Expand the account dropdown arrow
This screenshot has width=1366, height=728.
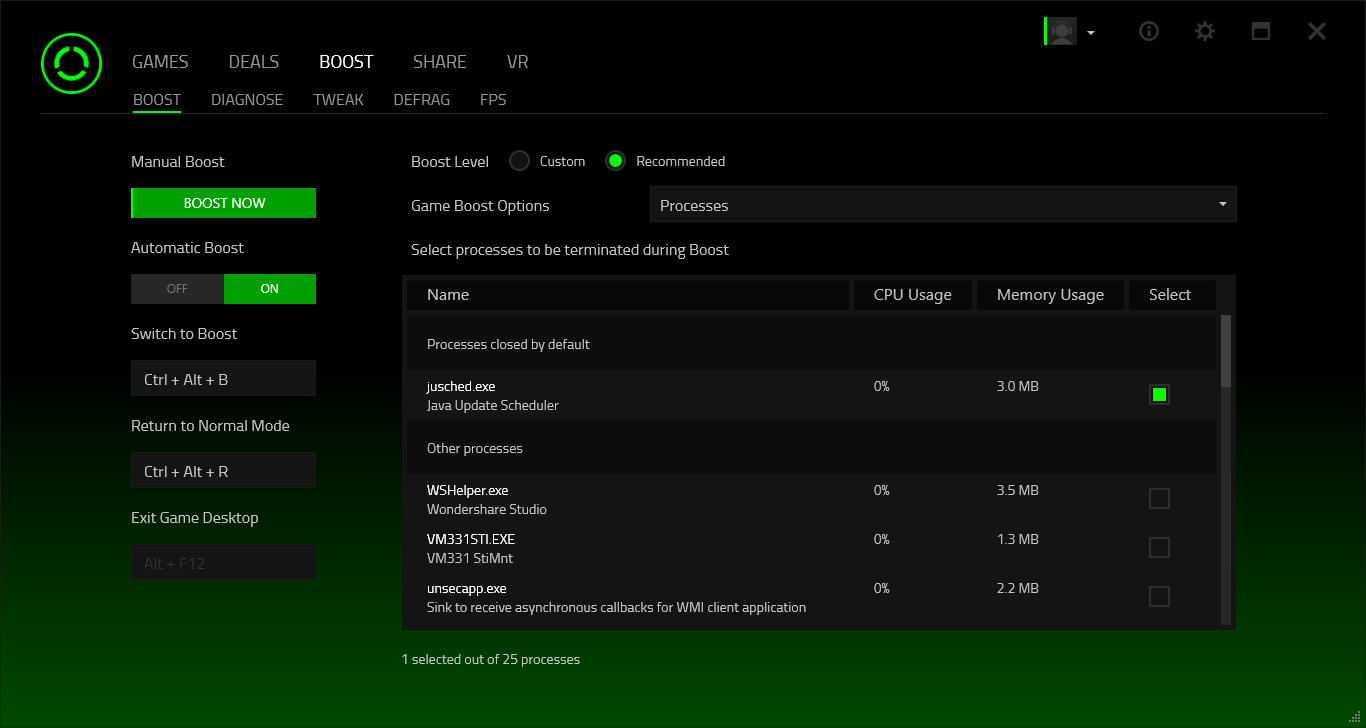pos(1091,32)
